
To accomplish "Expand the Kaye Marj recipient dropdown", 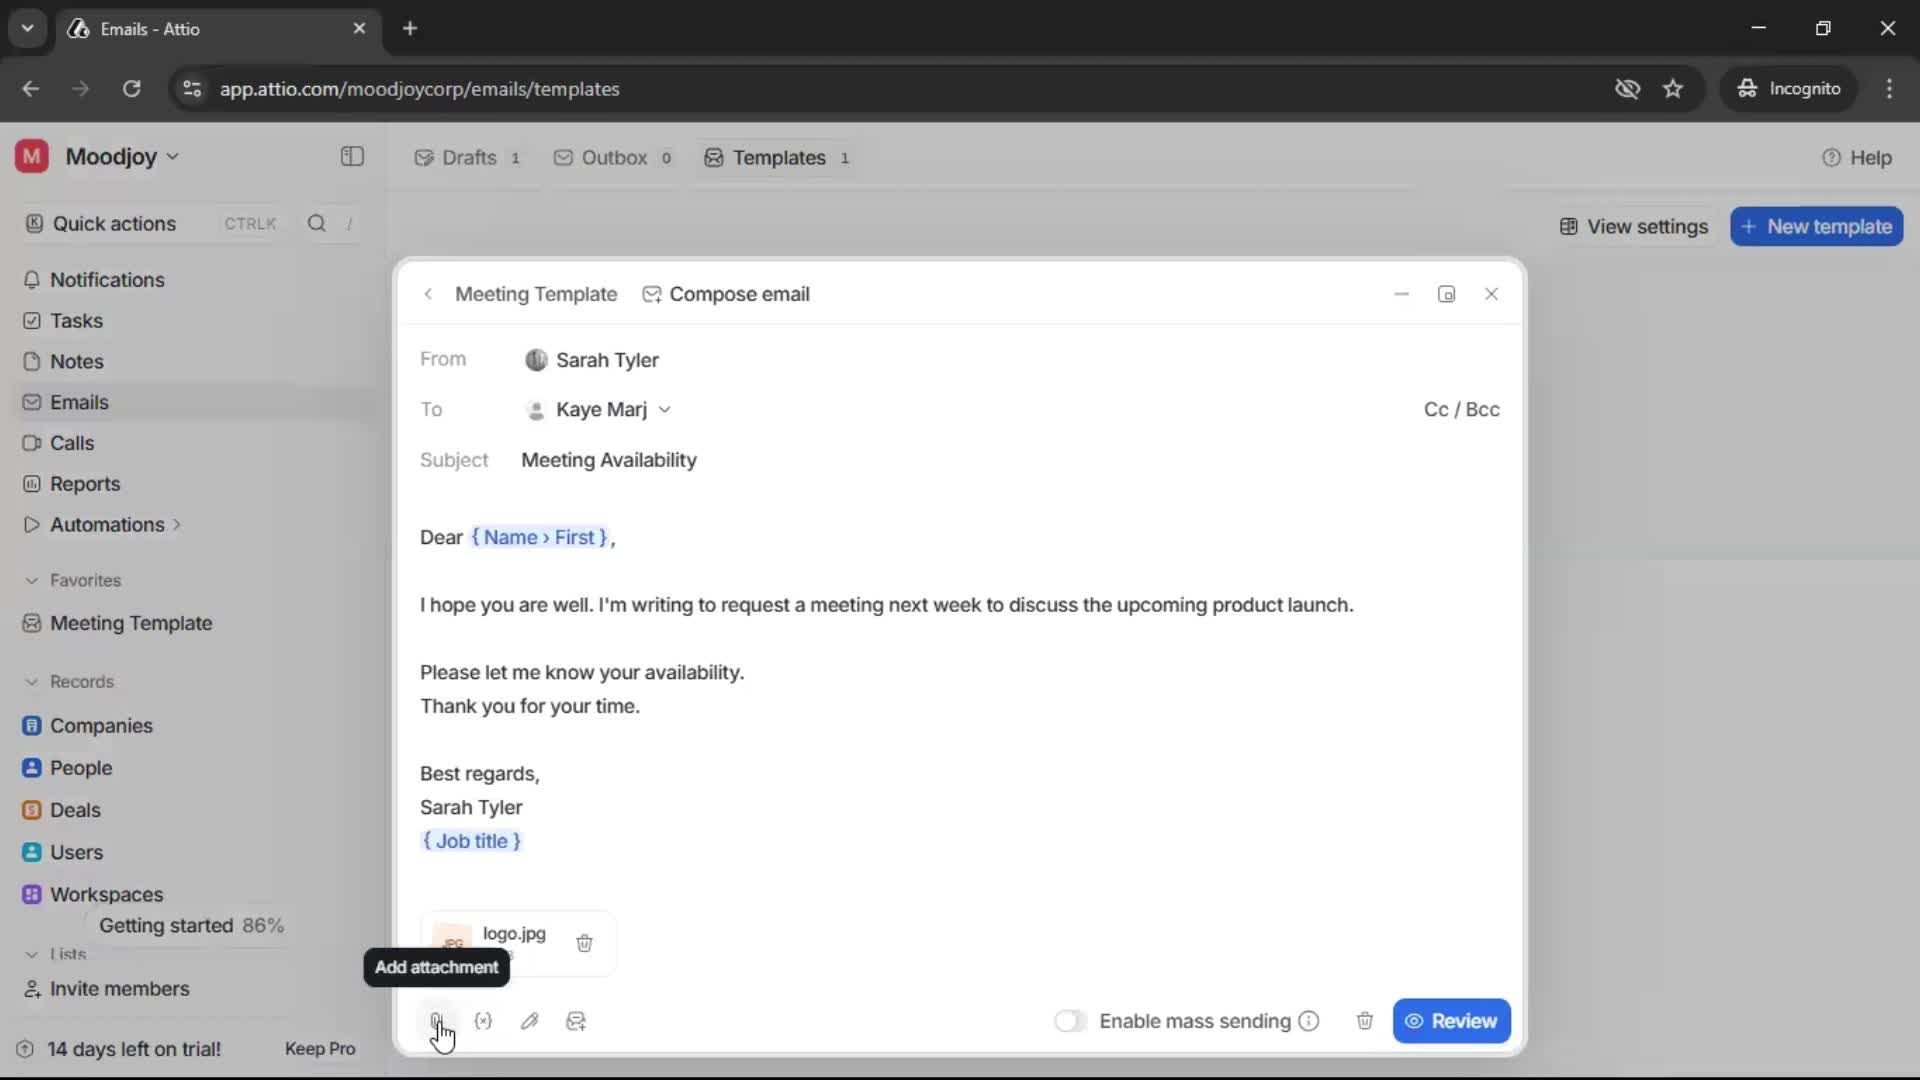I will pos(666,410).
